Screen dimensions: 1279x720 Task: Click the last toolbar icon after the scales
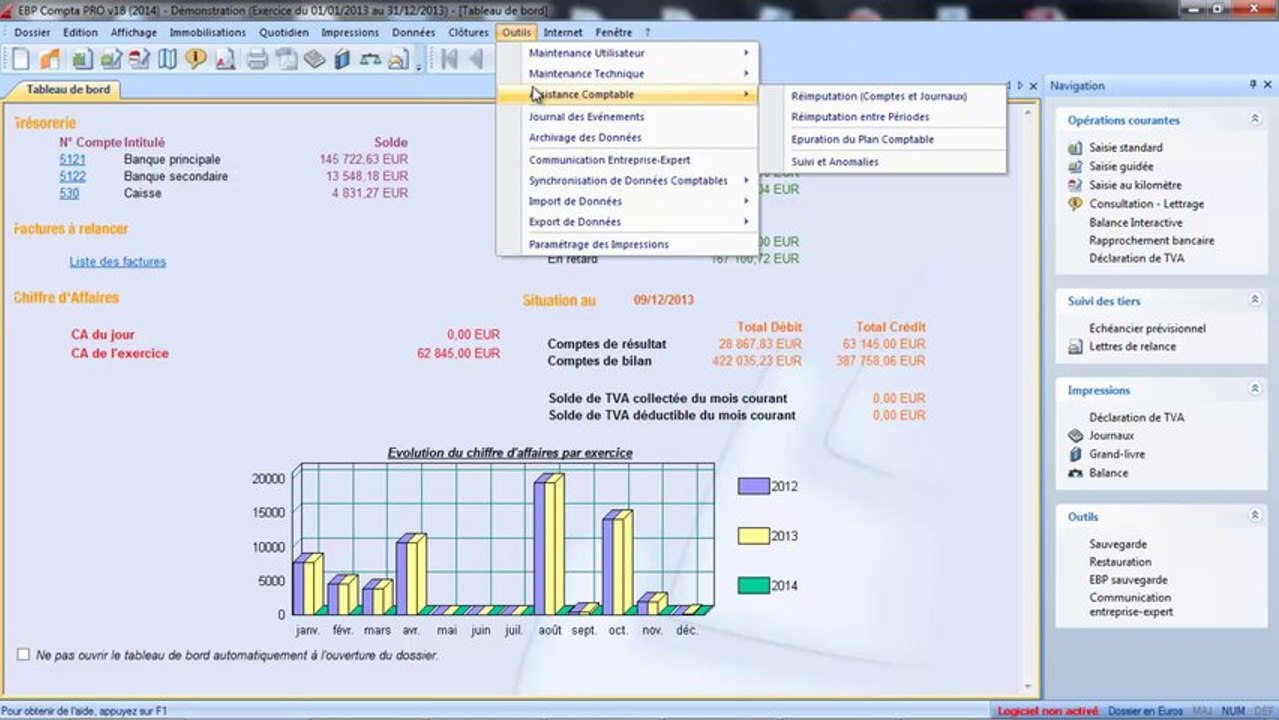tap(399, 59)
